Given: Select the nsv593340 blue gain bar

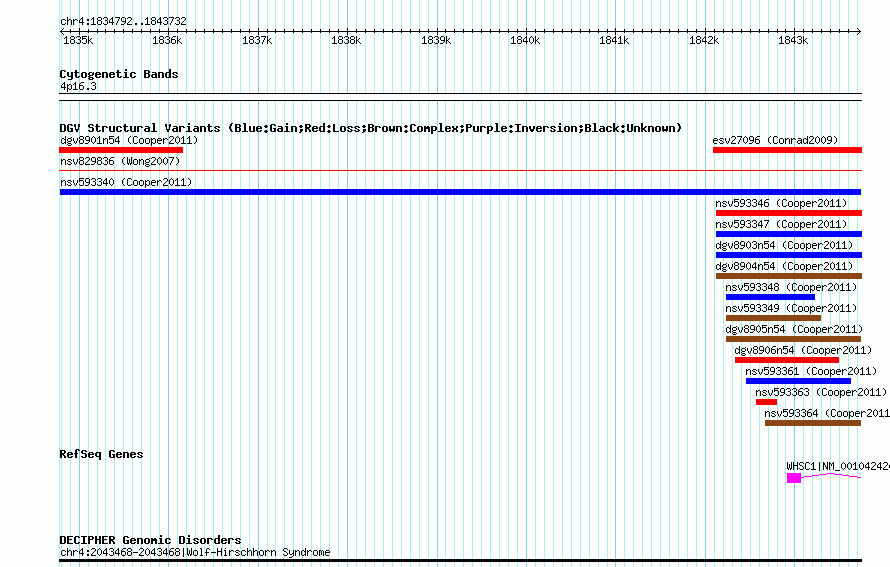Looking at the screenshot, I should (460, 192).
